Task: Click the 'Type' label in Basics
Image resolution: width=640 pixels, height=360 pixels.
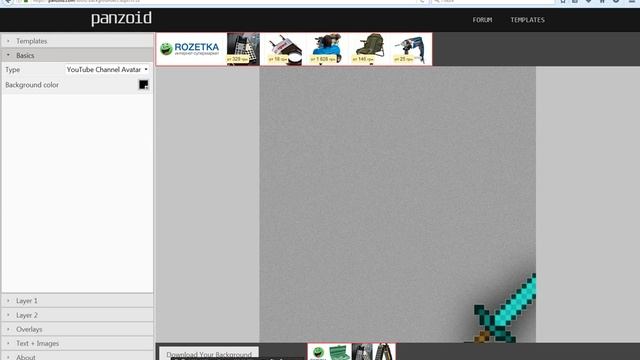Action: tap(13, 70)
